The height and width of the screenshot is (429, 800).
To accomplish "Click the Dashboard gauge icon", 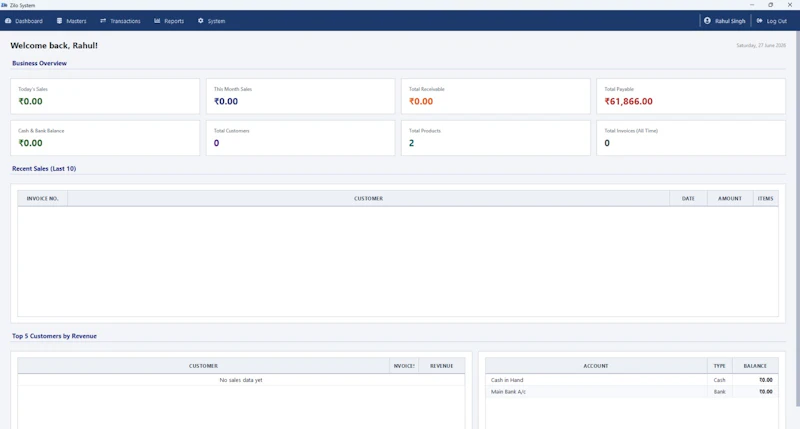I will tap(8, 21).
